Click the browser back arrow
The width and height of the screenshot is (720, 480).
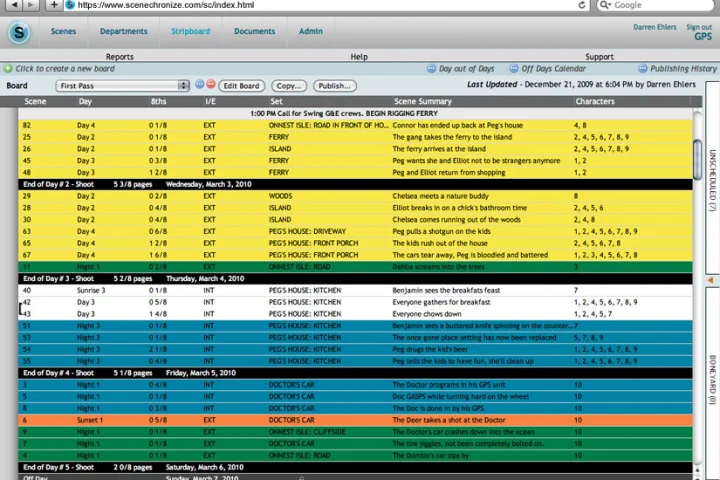point(14,5)
